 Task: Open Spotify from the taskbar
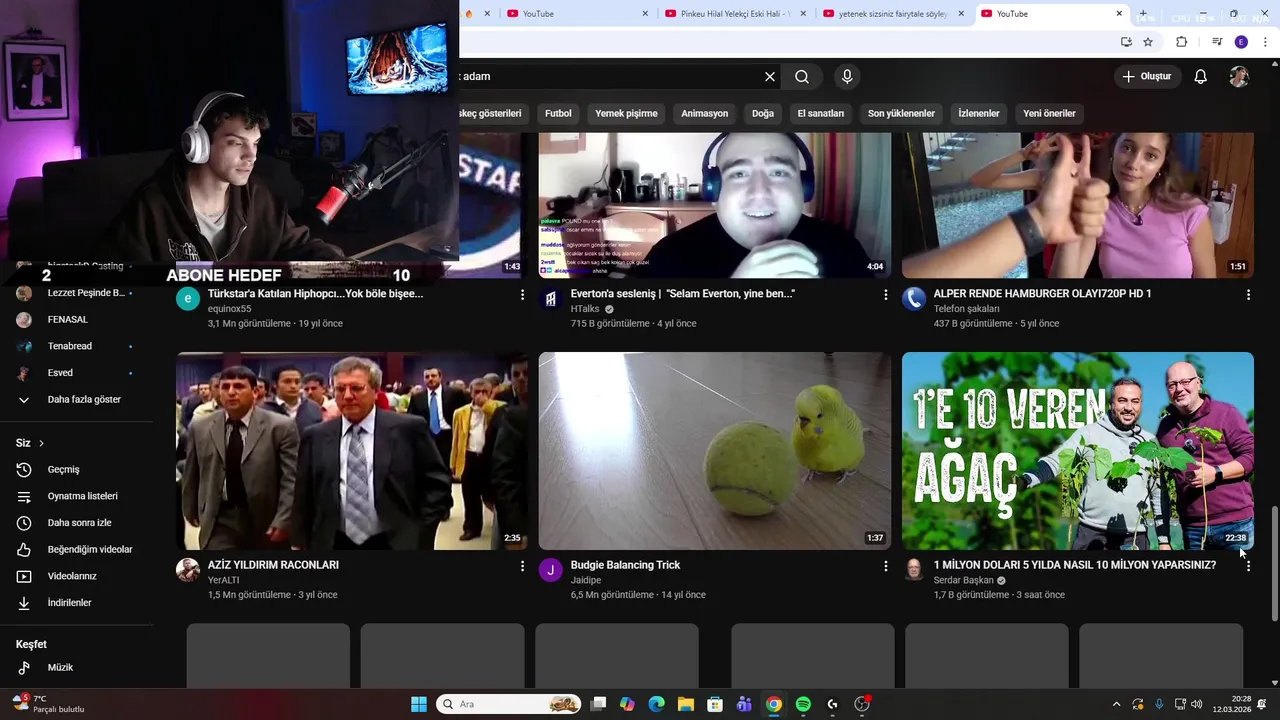(803, 704)
